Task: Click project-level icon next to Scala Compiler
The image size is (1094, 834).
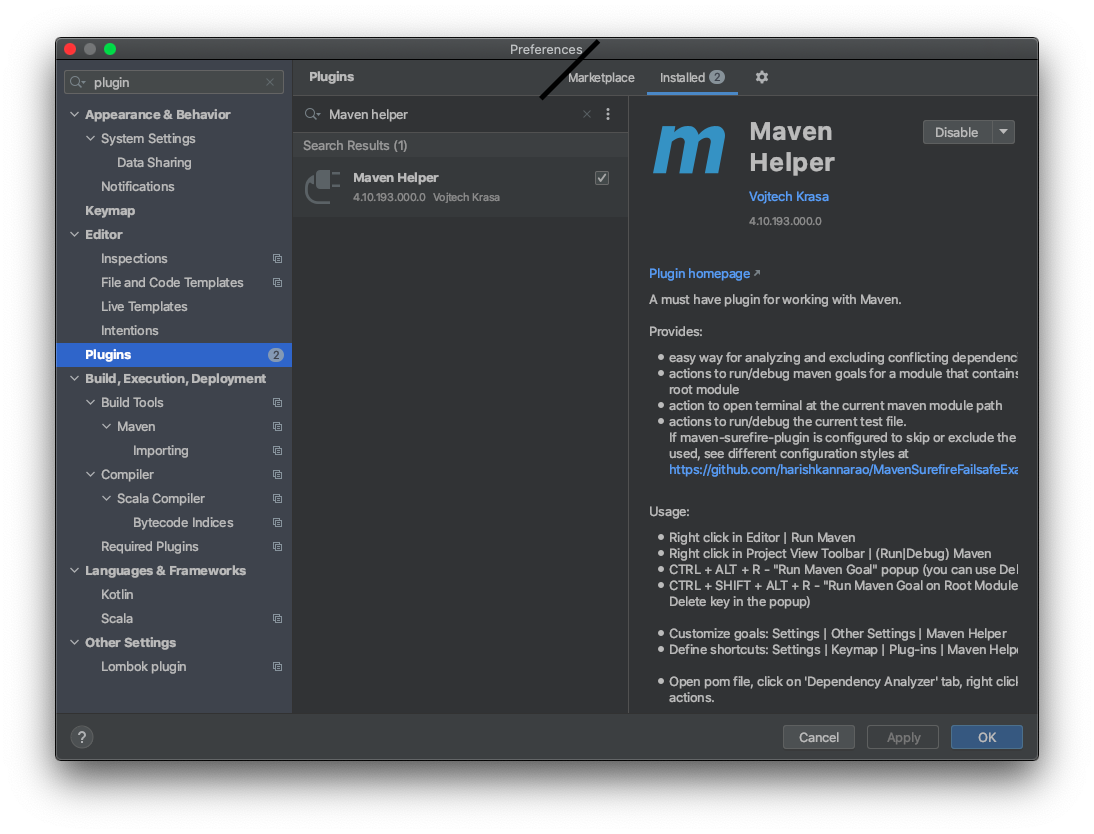Action: [277, 499]
